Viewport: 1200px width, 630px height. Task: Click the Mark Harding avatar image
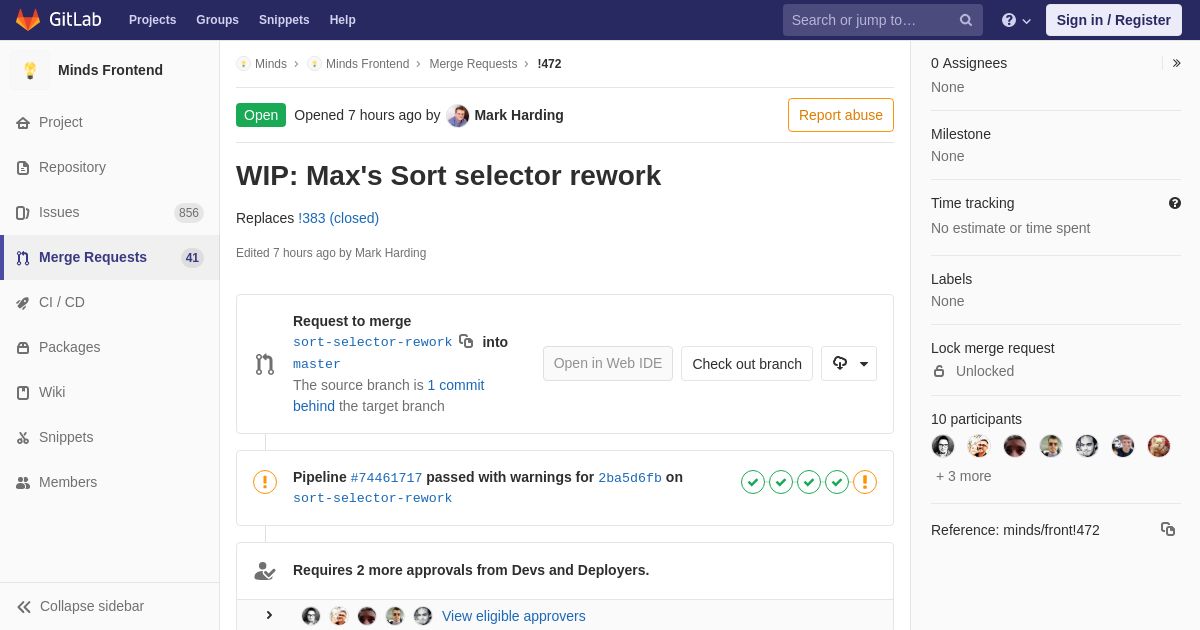458,115
